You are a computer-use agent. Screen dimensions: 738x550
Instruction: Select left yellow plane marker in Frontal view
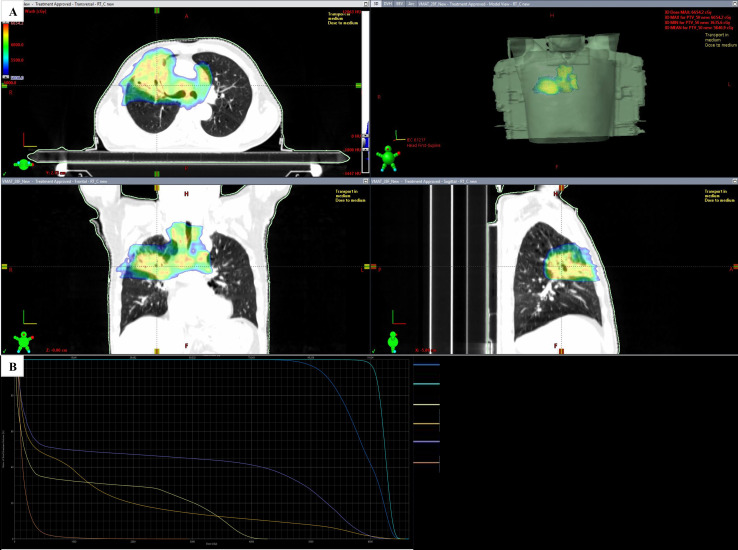(4, 267)
